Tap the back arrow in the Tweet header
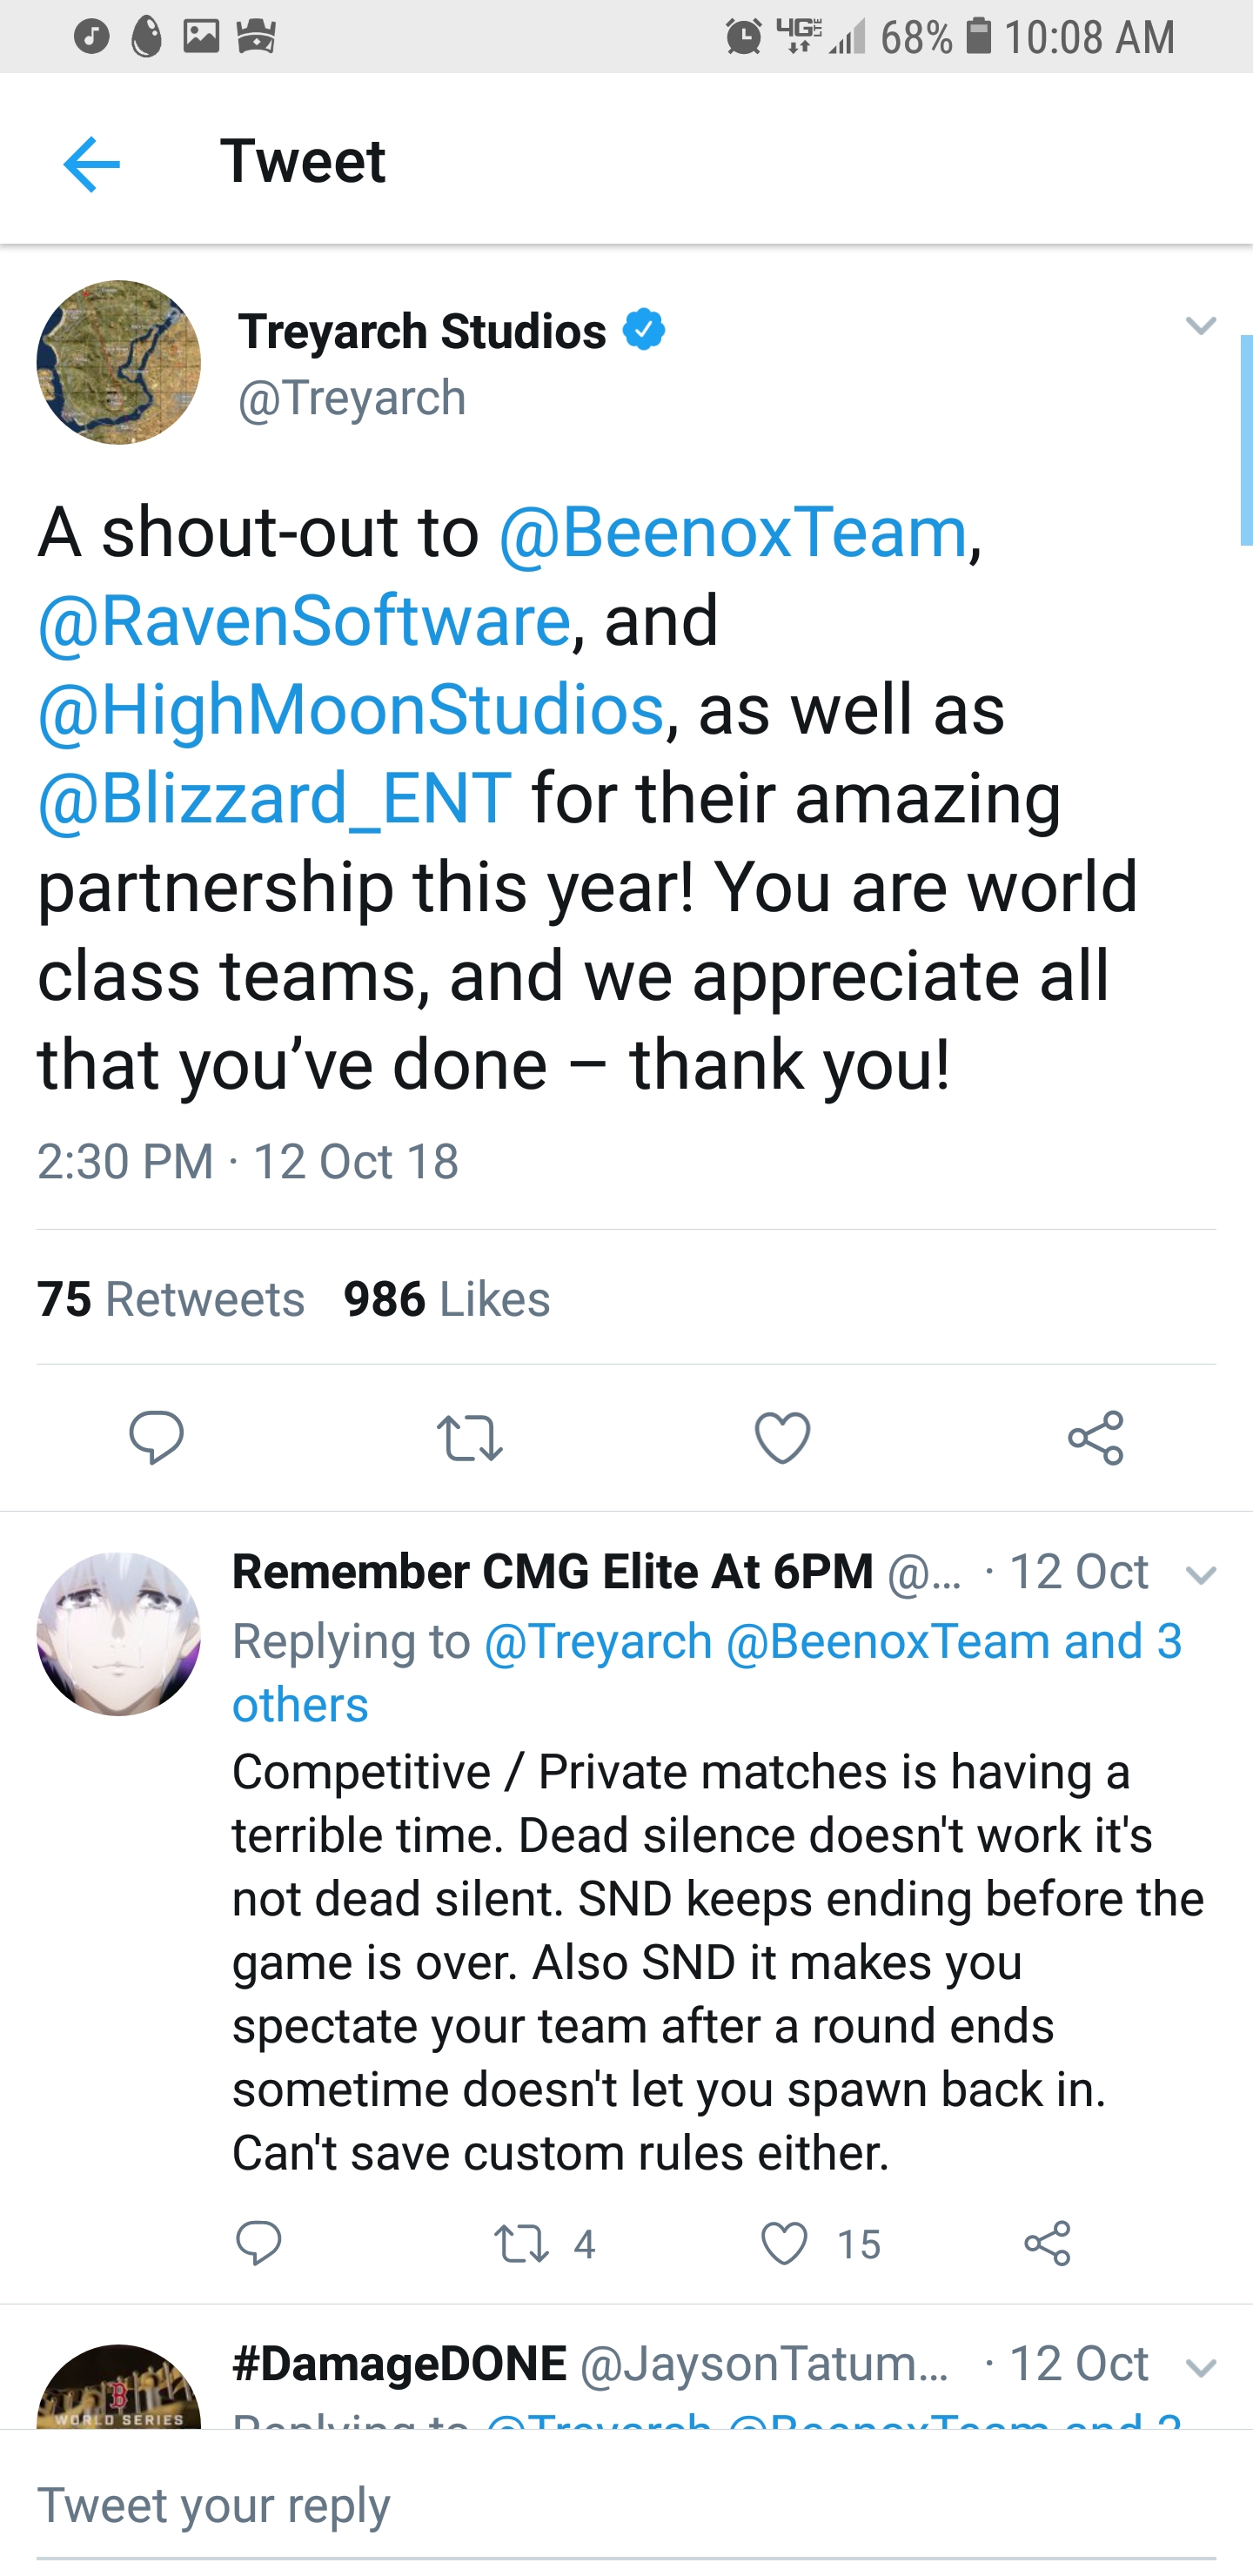 tap(91, 163)
